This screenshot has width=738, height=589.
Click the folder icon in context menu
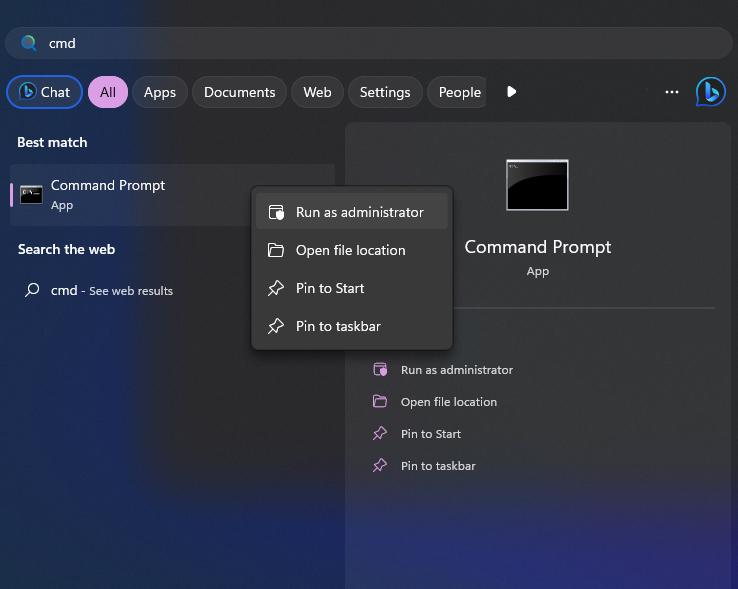tap(276, 250)
